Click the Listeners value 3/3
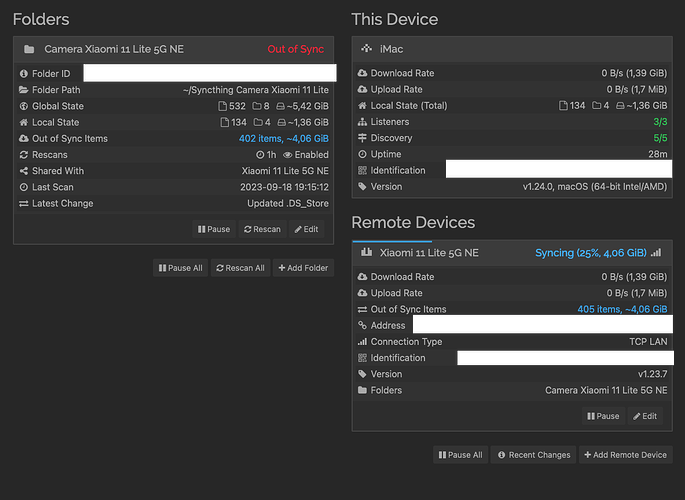Viewport: 685px width, 500px height. (660, 122)
